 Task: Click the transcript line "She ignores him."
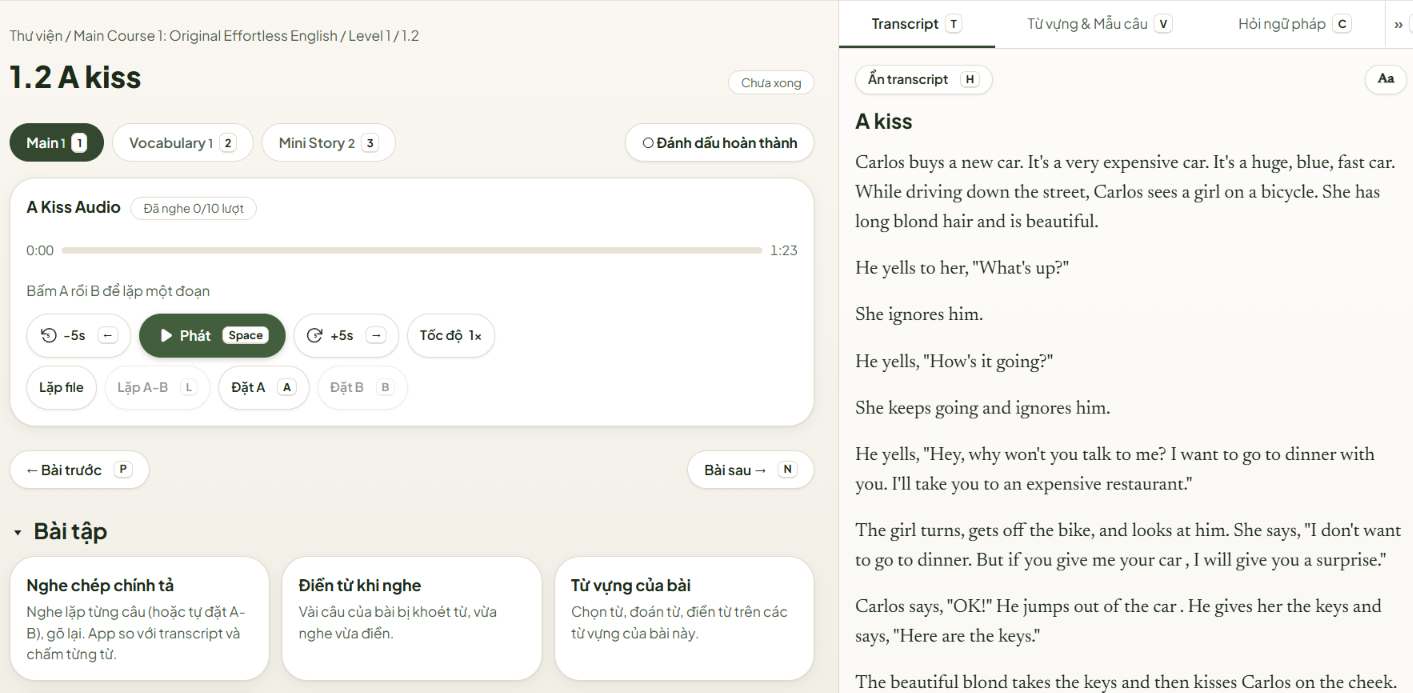coord(919,315)
